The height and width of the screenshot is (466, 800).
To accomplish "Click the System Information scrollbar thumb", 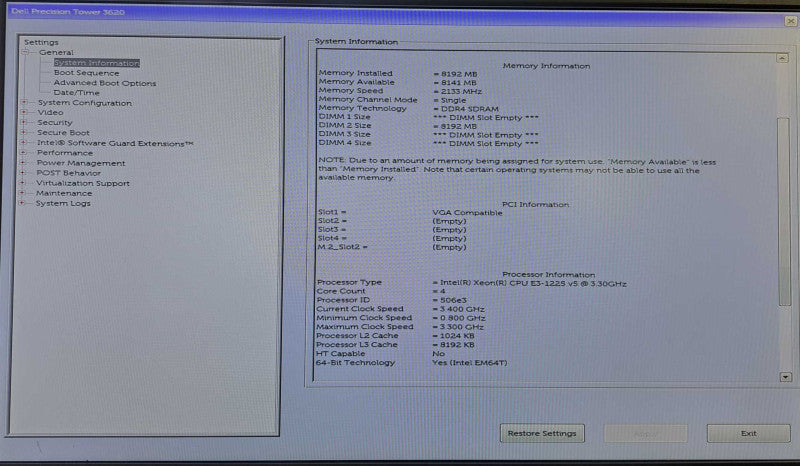I will coord(784,212).
